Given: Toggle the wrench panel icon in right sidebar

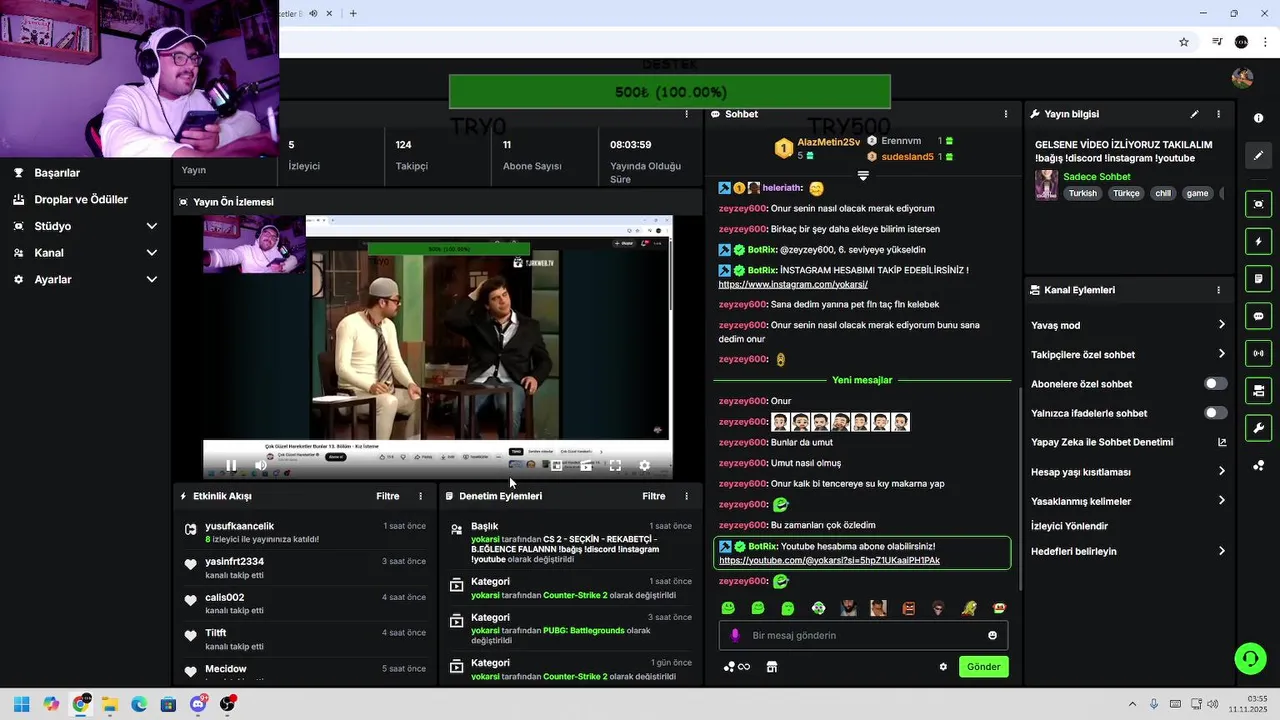Looking at the screenshot, I should [x=1258, y=428].
